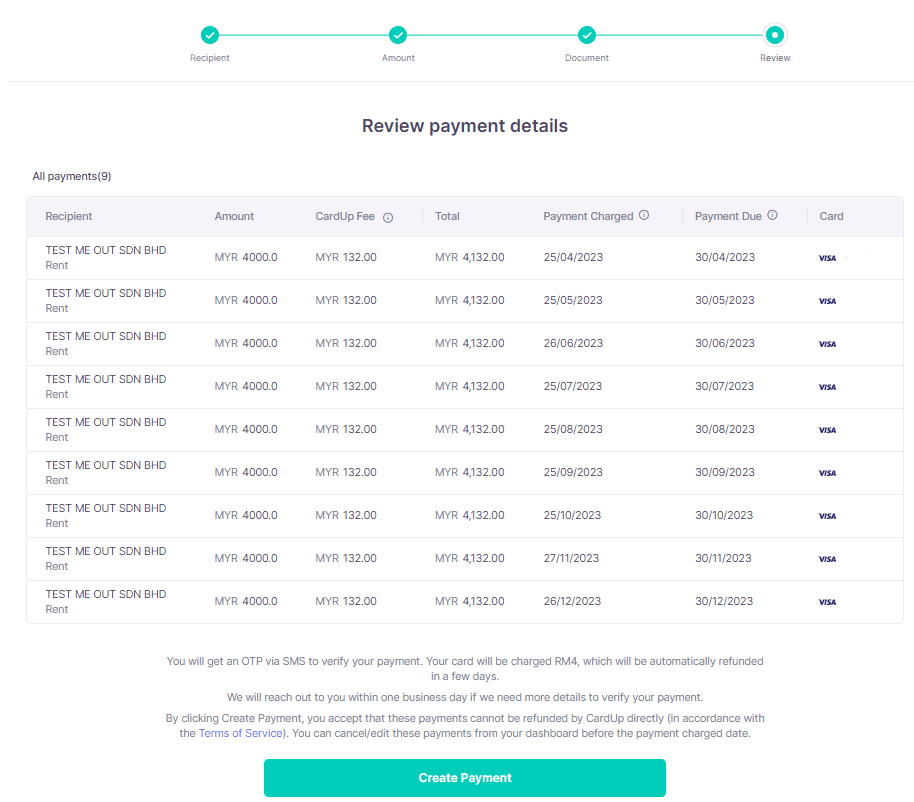
Task: Click the Create Payment button
Action: (x=464, y=778)
